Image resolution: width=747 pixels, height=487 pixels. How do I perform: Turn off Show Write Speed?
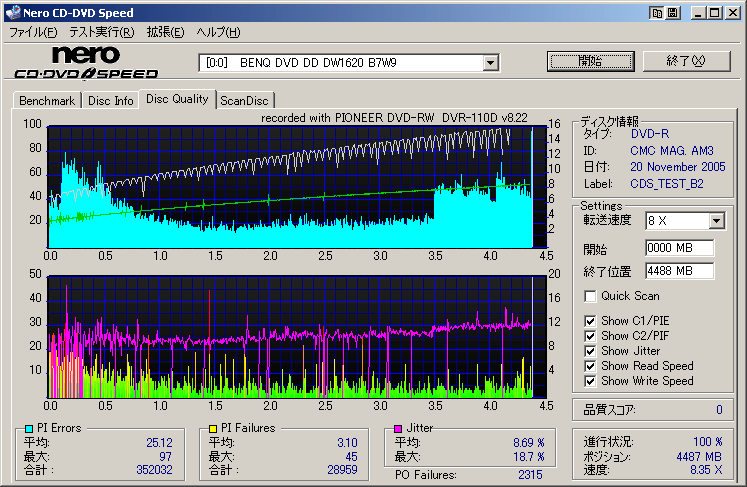coord(590,381)
